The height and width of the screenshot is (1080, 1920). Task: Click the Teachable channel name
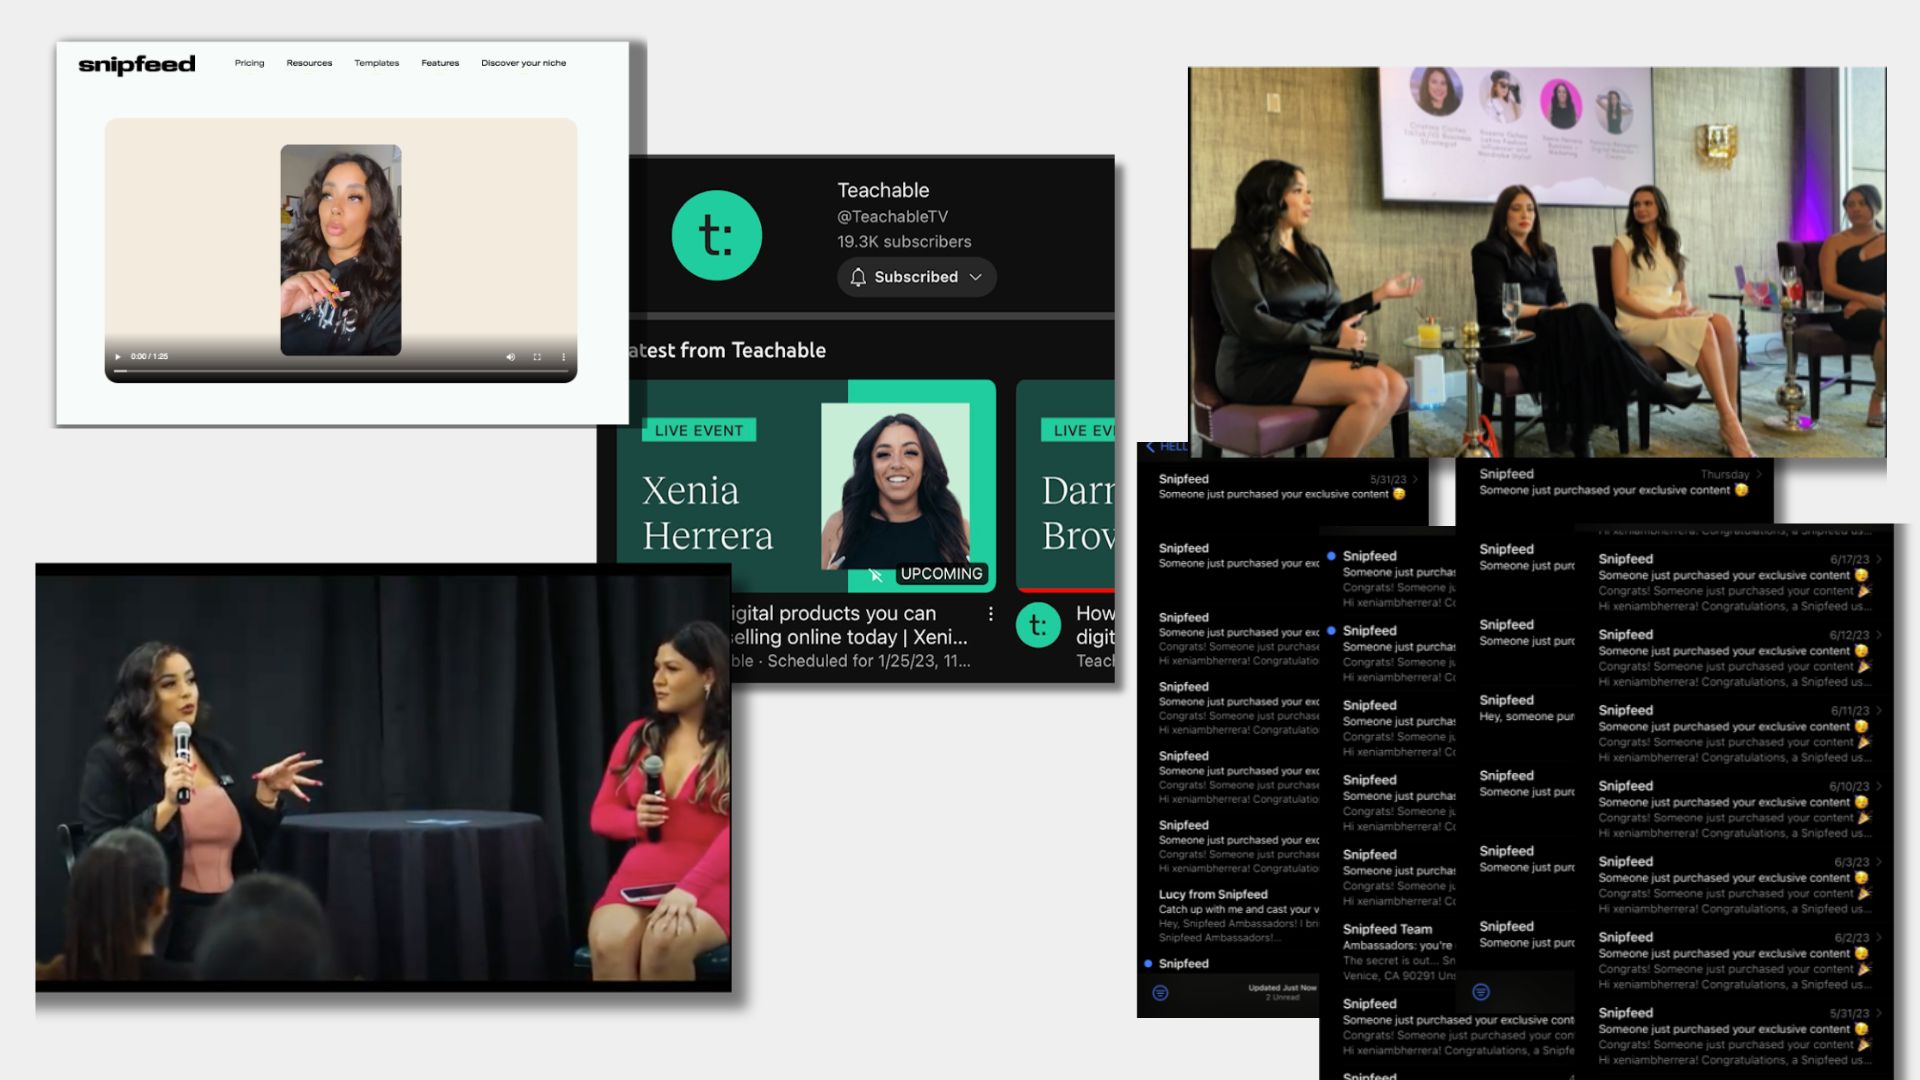883,190
